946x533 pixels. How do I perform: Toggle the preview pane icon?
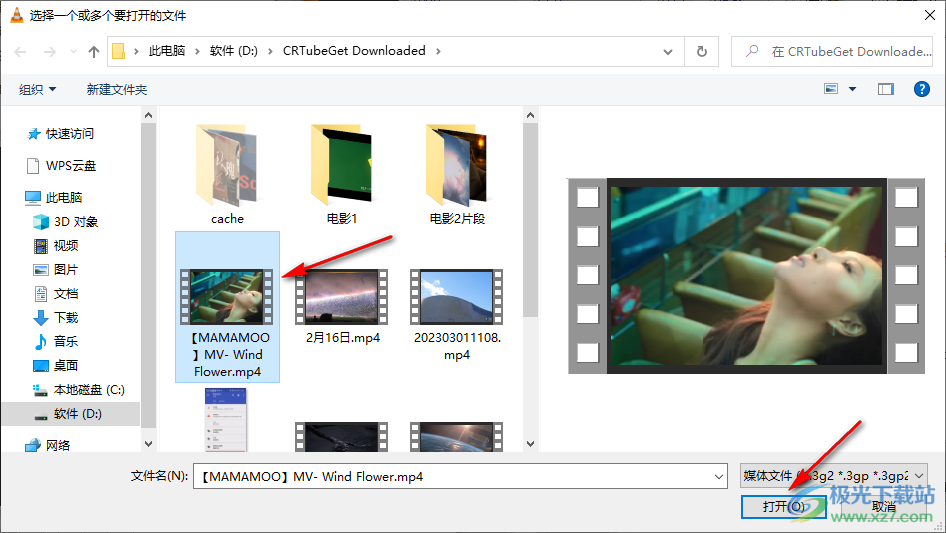click(x=886, y=89)
